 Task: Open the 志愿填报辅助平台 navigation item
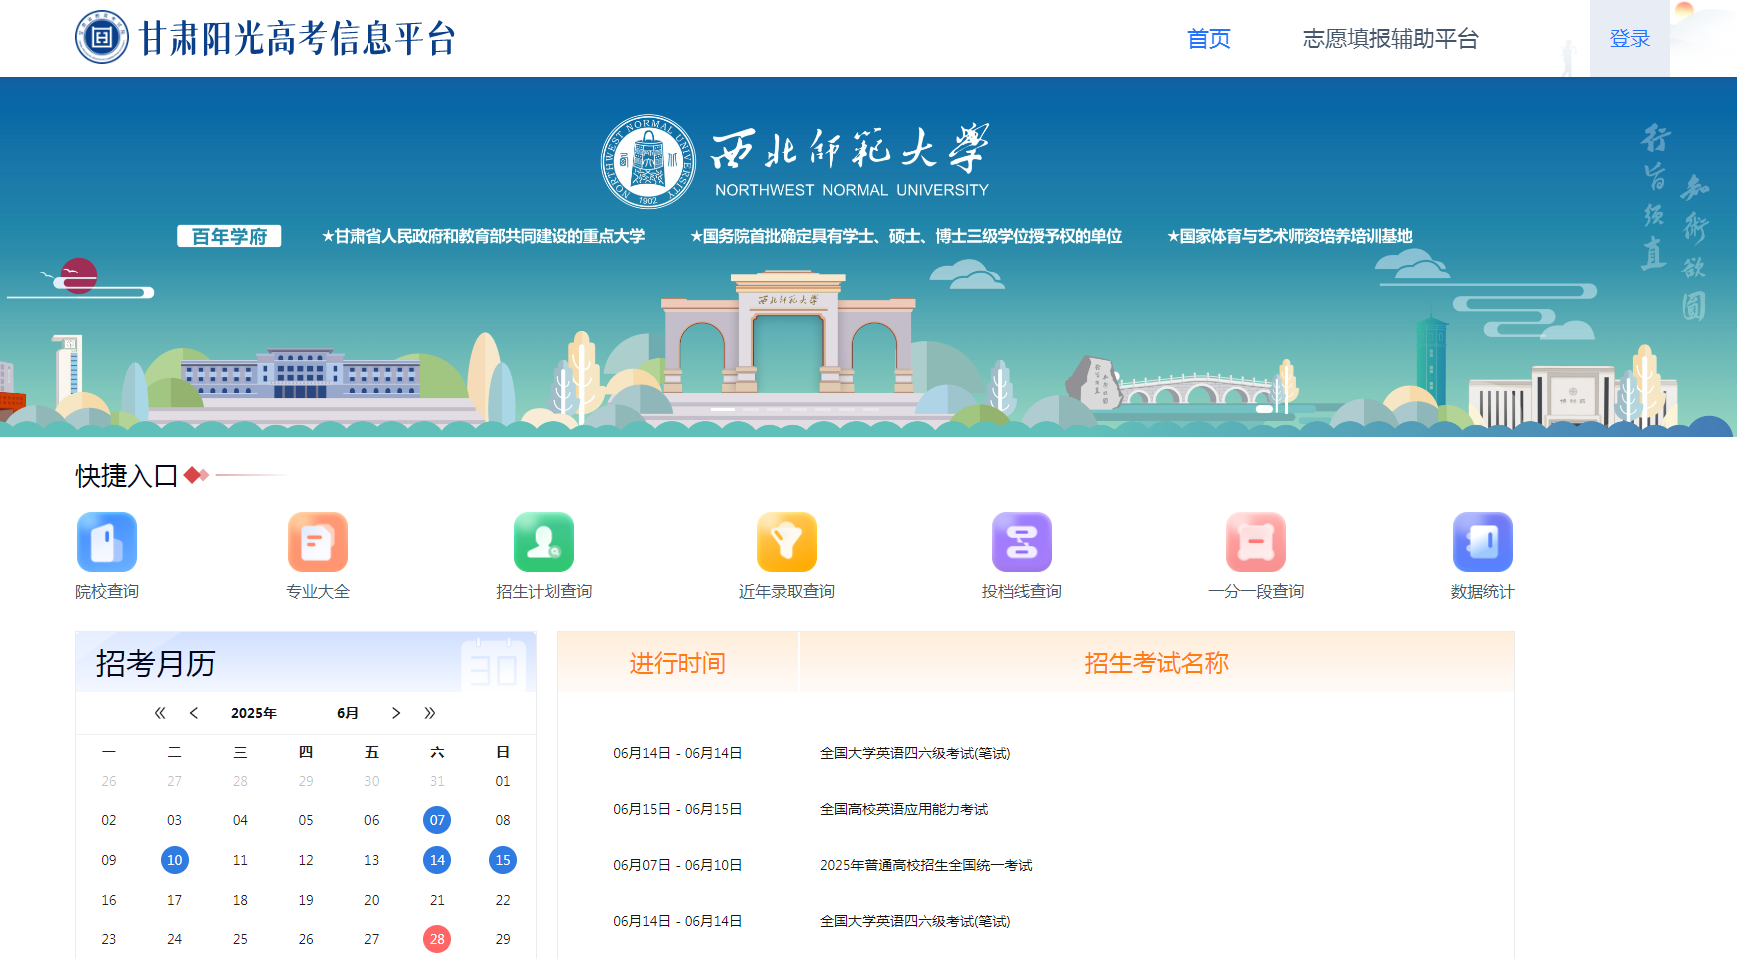click(x=1391, y=39)
